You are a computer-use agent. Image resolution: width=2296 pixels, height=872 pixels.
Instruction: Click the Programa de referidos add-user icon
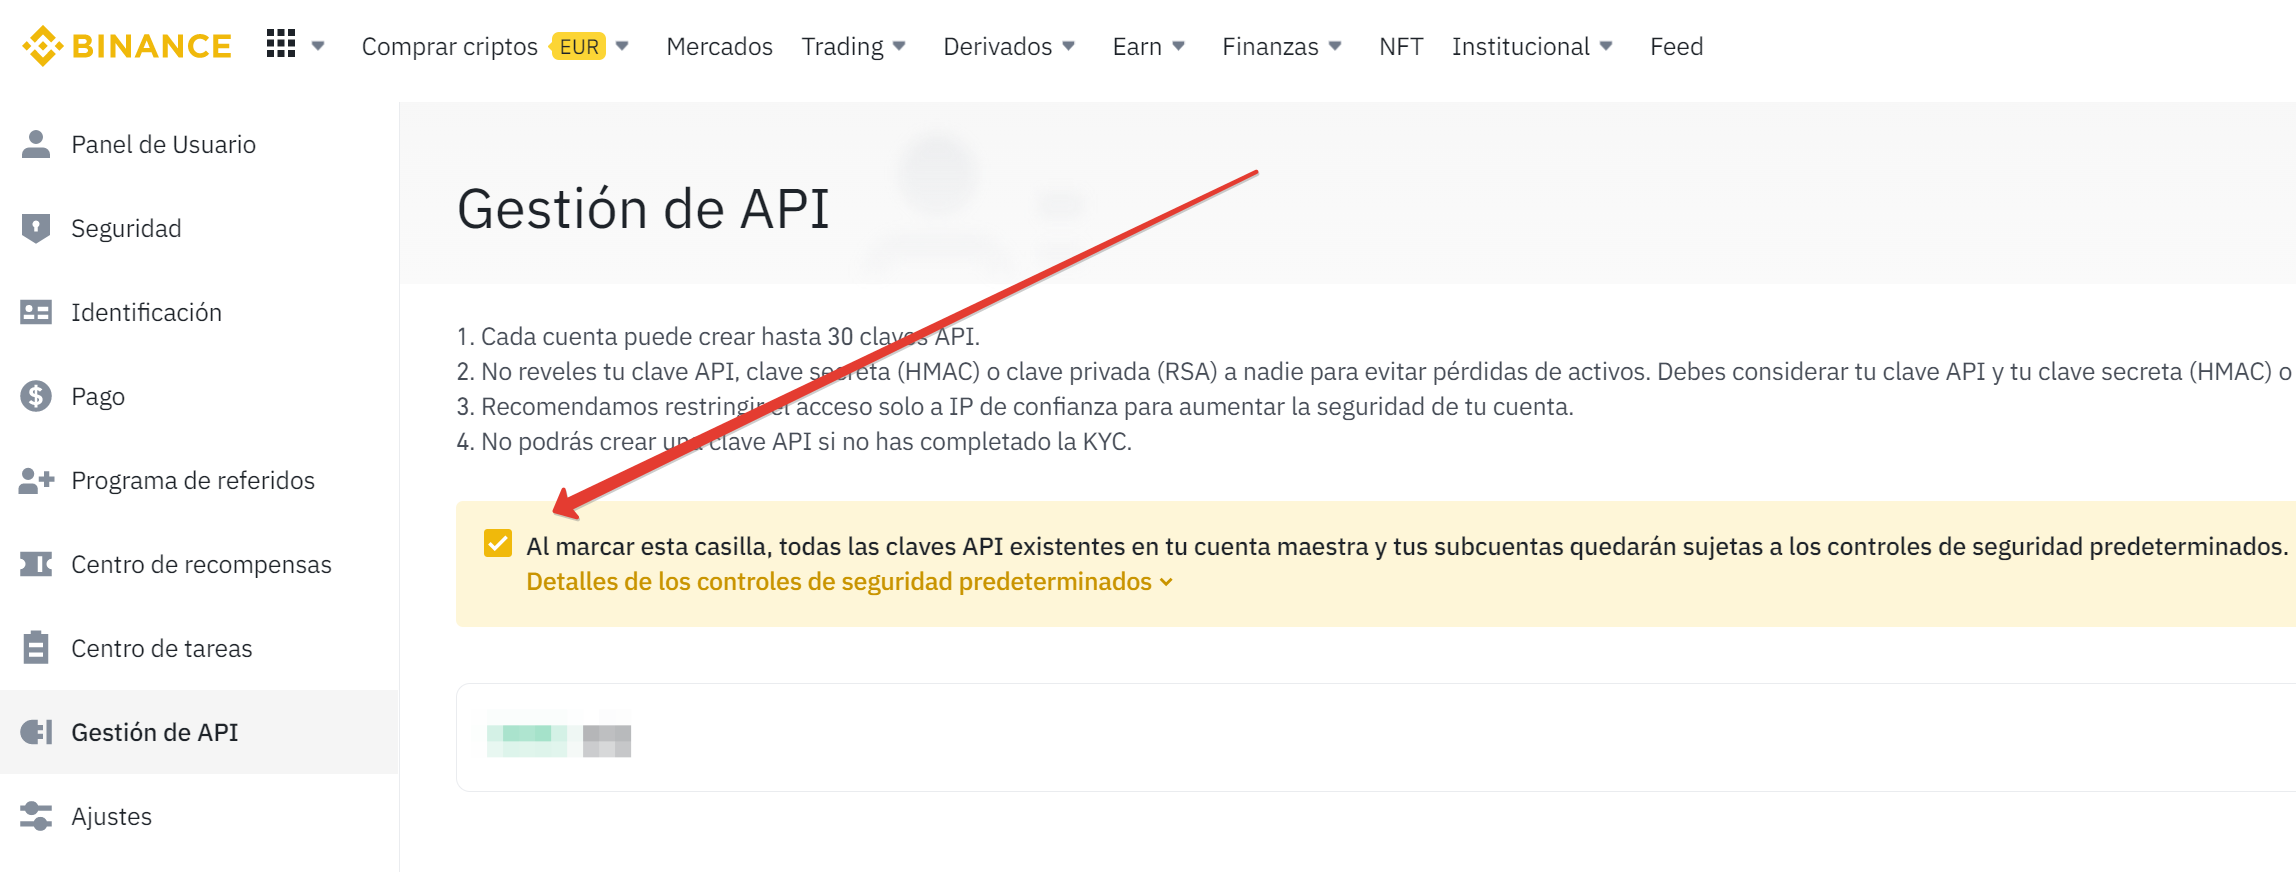click(x=36, y=480)
